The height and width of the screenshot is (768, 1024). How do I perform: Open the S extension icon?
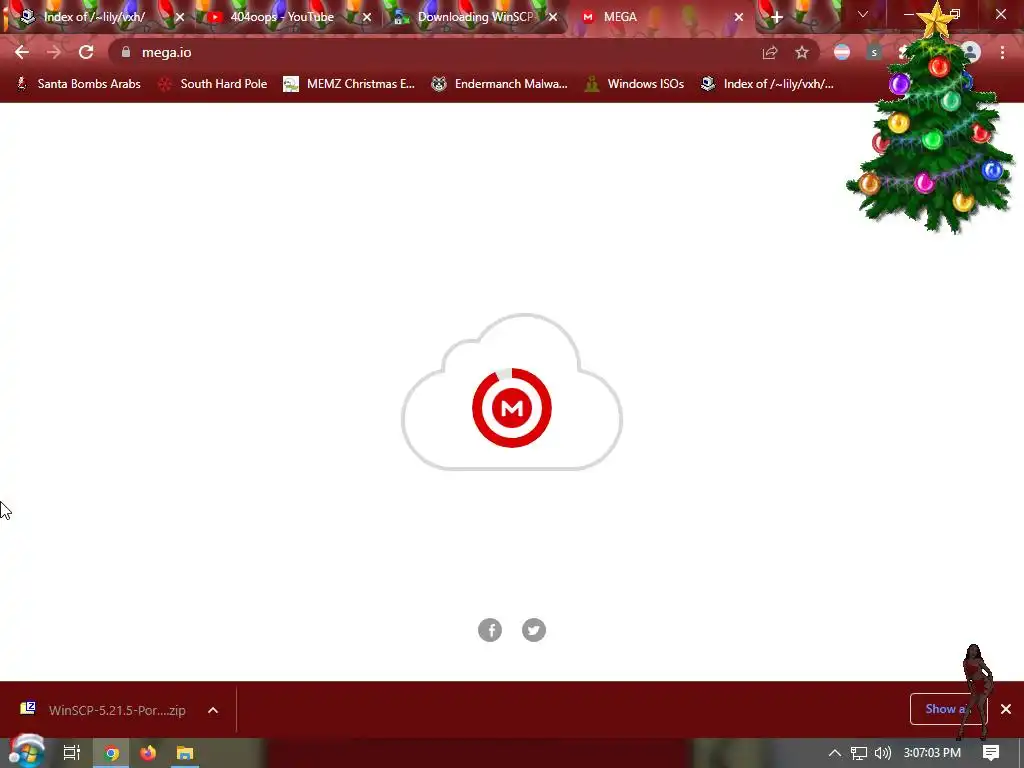click(x=874, y=52)
